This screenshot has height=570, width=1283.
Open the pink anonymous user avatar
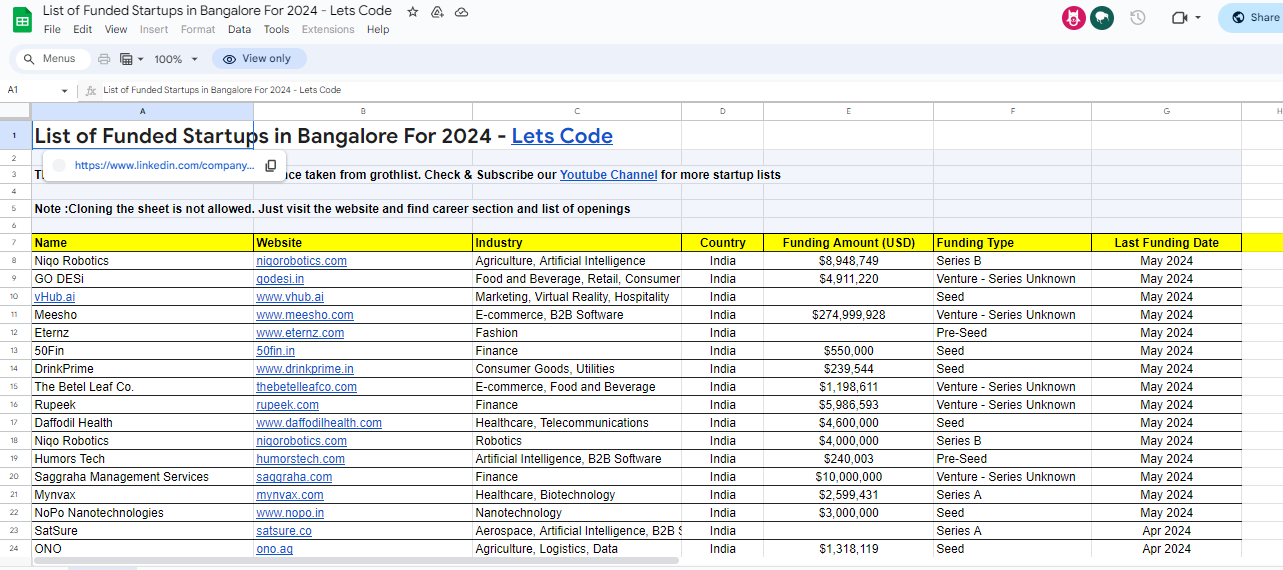pyautogui.click(x=1074, y=17)
